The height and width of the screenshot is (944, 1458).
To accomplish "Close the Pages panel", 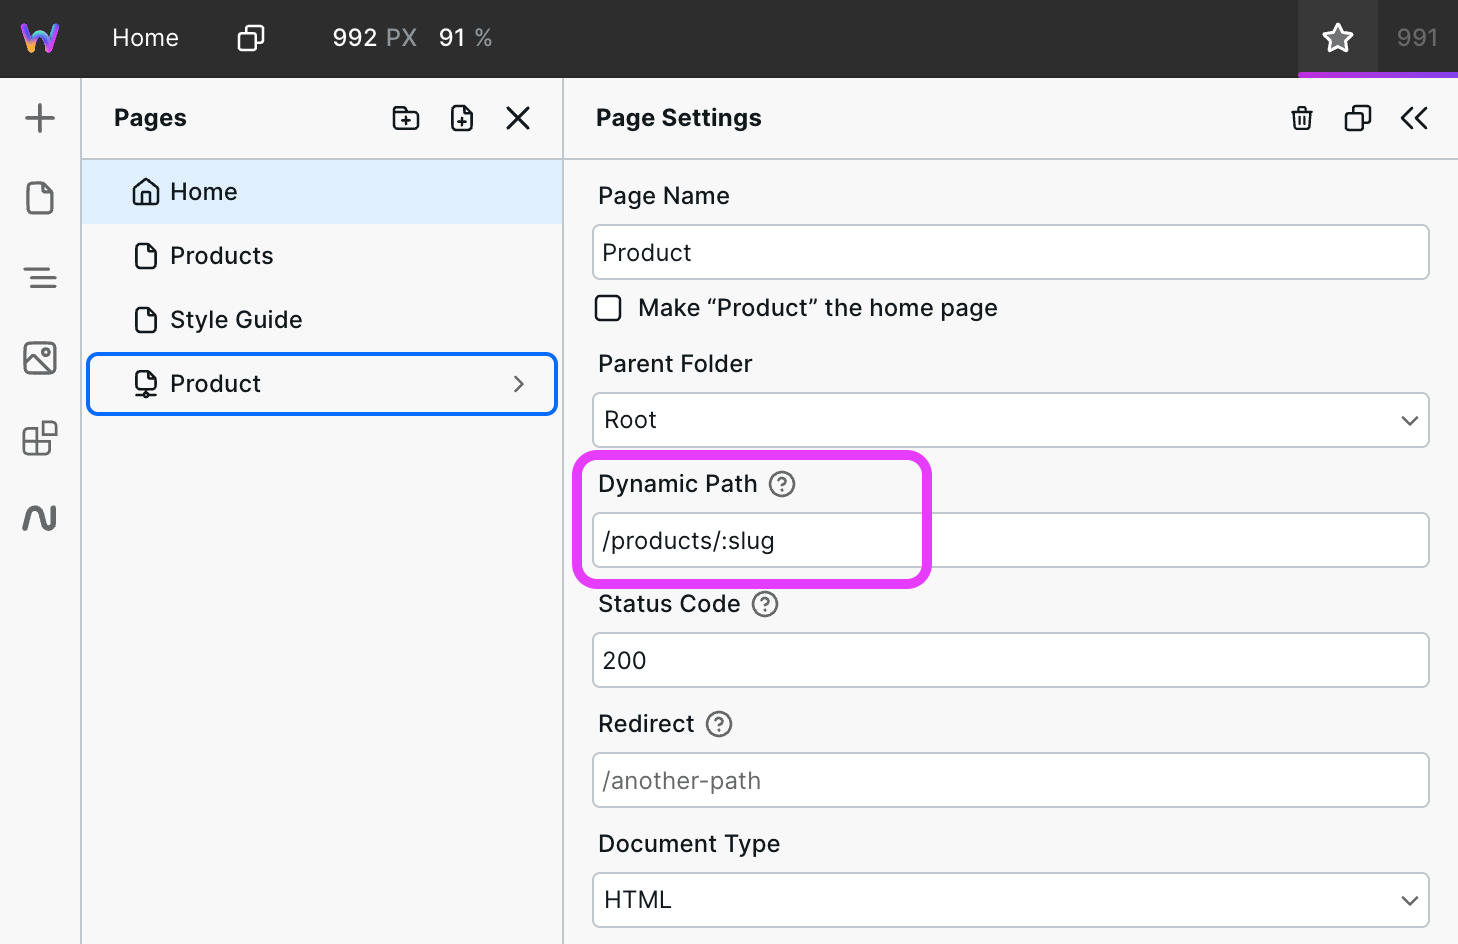I will (518, 118).
